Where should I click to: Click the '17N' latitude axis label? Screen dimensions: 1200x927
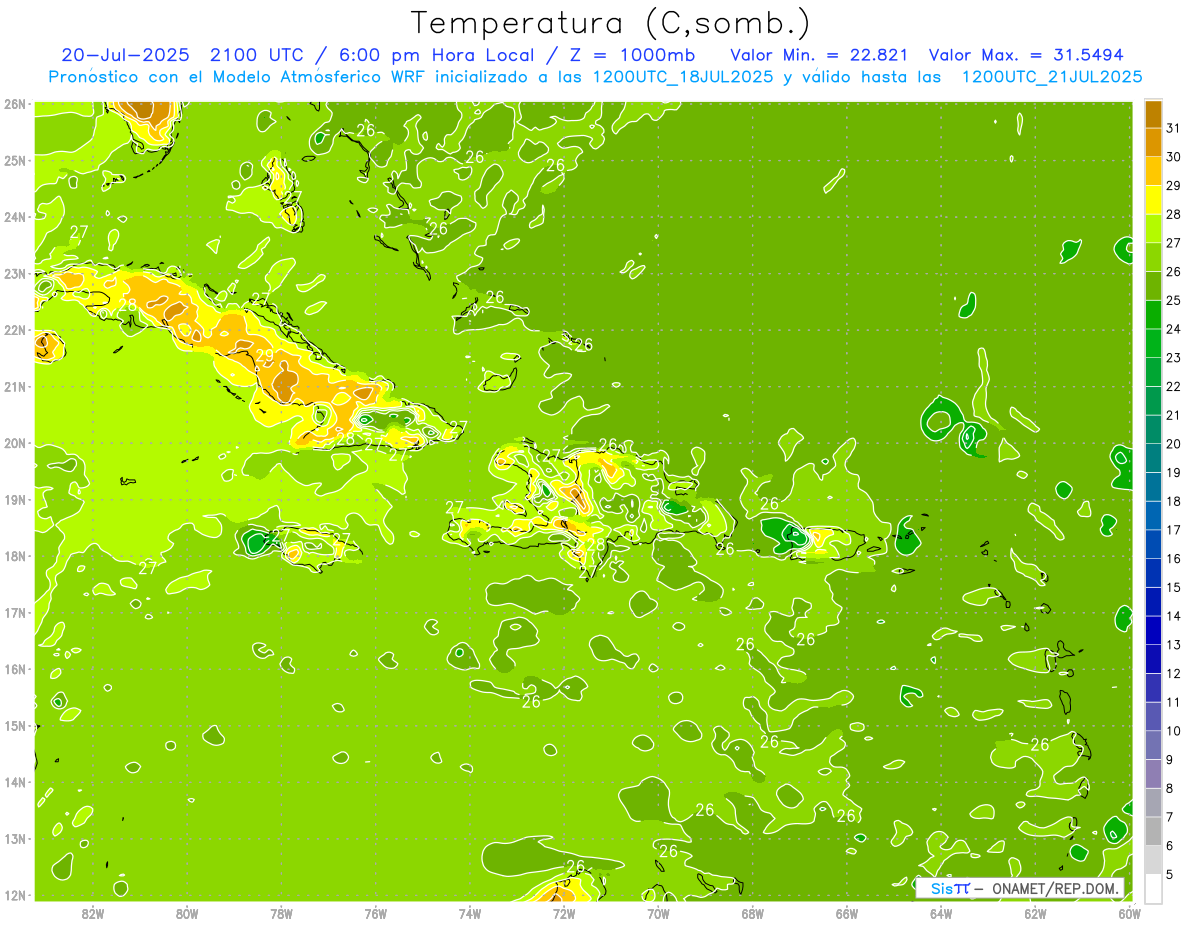coord(15,612)
